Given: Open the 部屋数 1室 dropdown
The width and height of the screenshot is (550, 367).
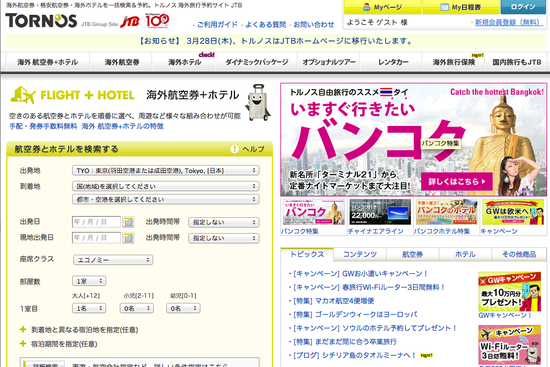Looking at the screenshot, I should tap(89, 281).
